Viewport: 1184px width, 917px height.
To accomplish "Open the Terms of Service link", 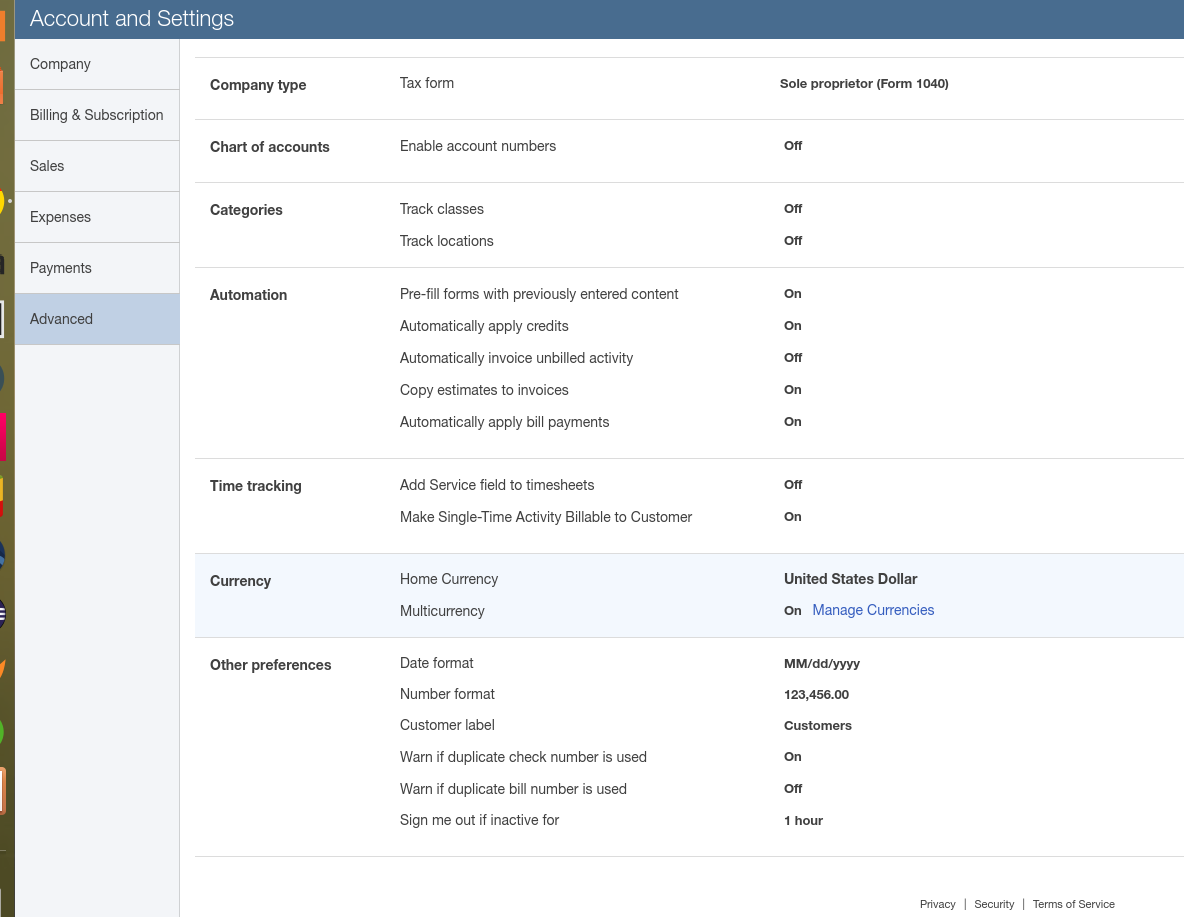I will coord(1073,904).
